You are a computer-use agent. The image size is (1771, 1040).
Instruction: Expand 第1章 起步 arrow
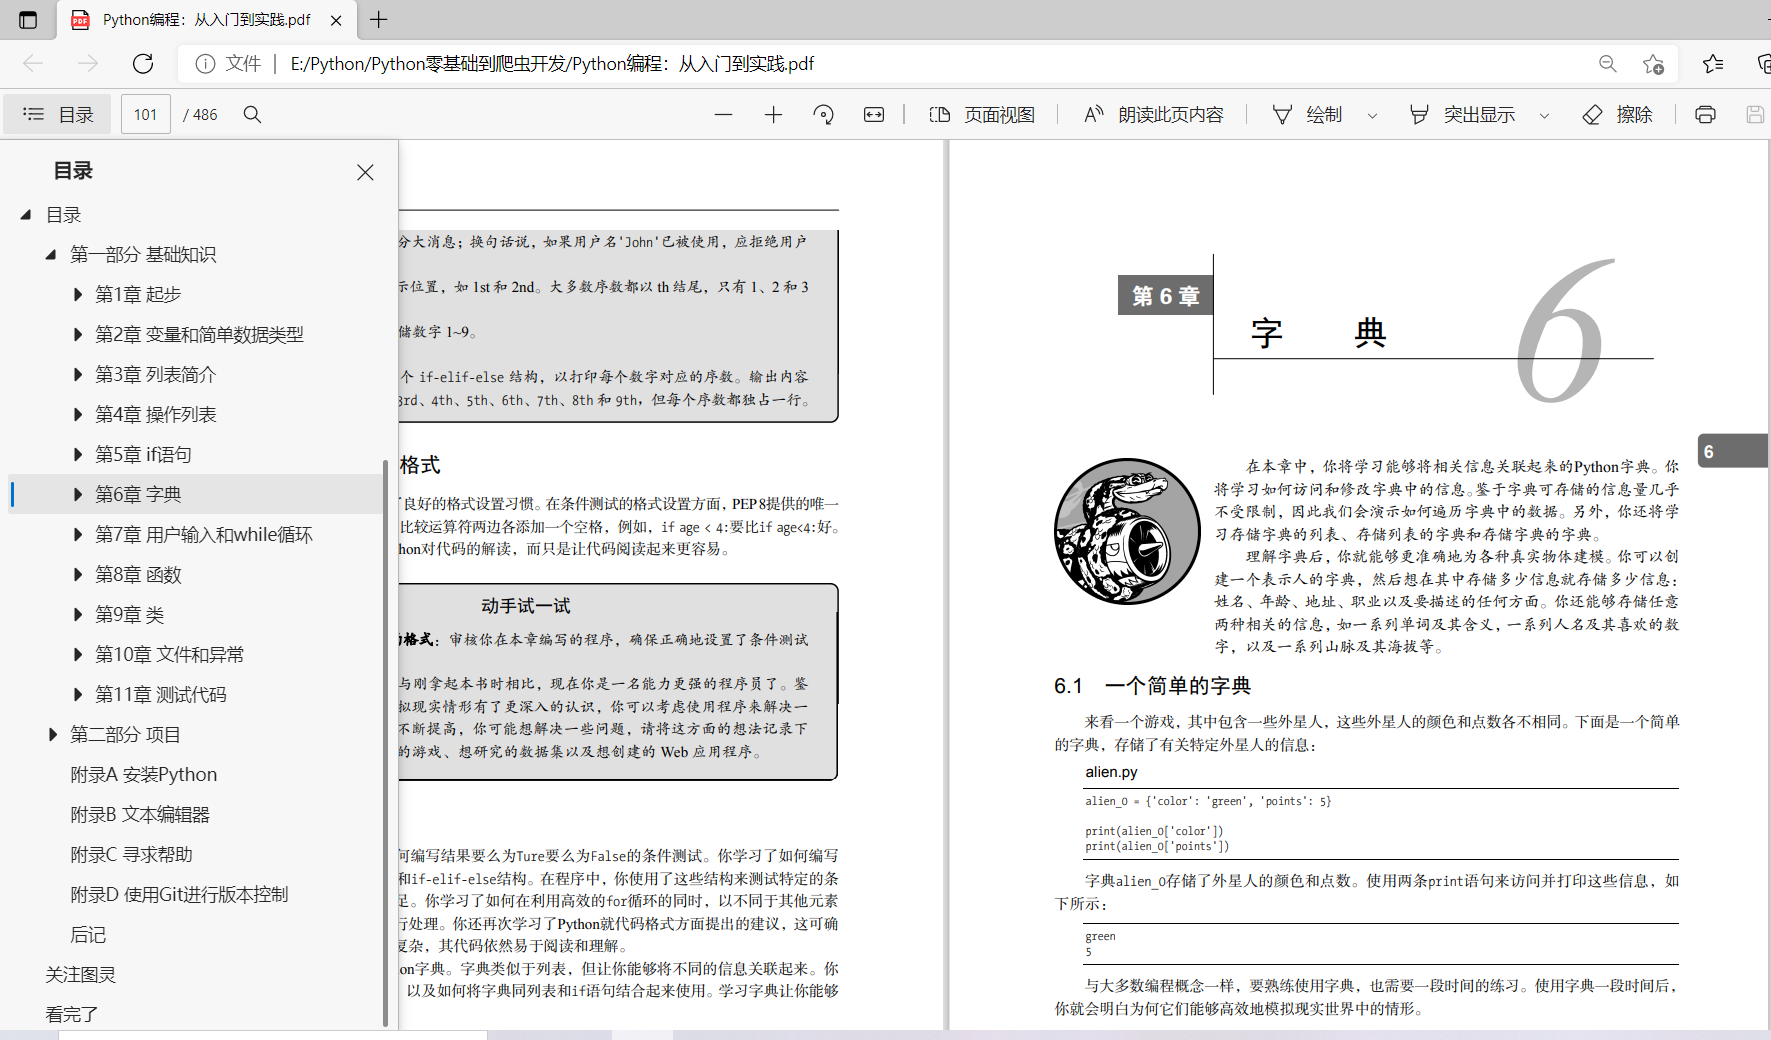tap(77, 294)
